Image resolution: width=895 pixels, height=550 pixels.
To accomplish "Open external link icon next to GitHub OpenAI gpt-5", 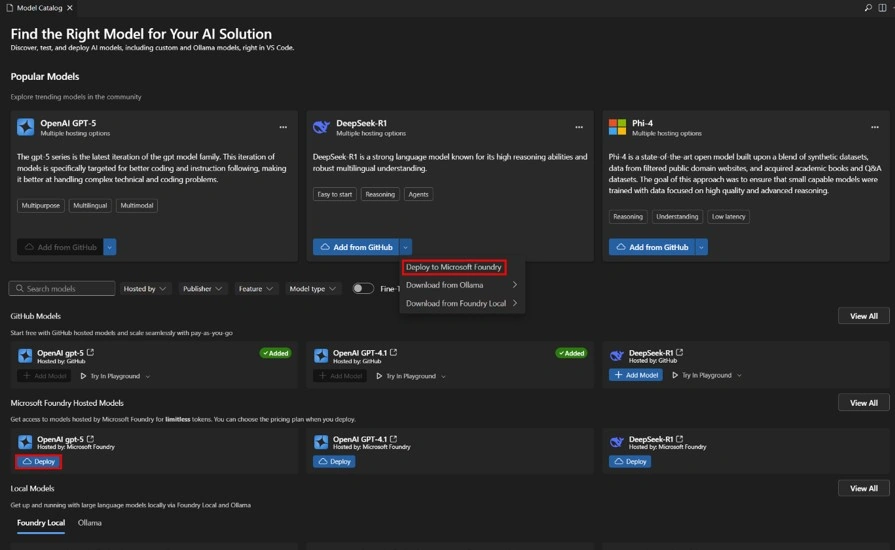I will pyautogui.click(x=90, y=353).
